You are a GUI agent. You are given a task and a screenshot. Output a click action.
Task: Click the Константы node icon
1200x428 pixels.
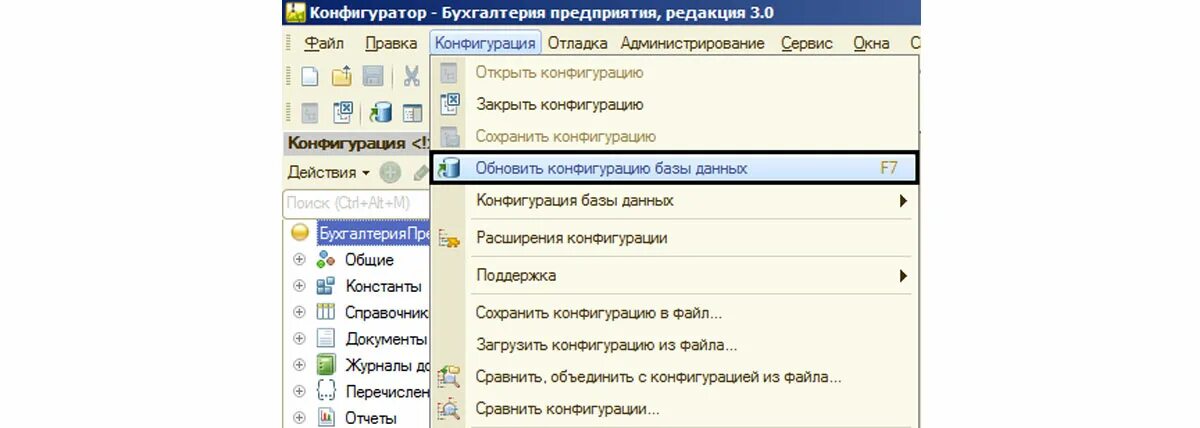coord(326,285)
